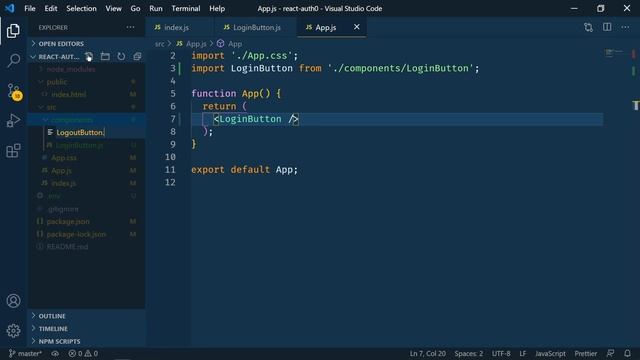
Task: Open the Manage gear icon
Action: [13, 331]
